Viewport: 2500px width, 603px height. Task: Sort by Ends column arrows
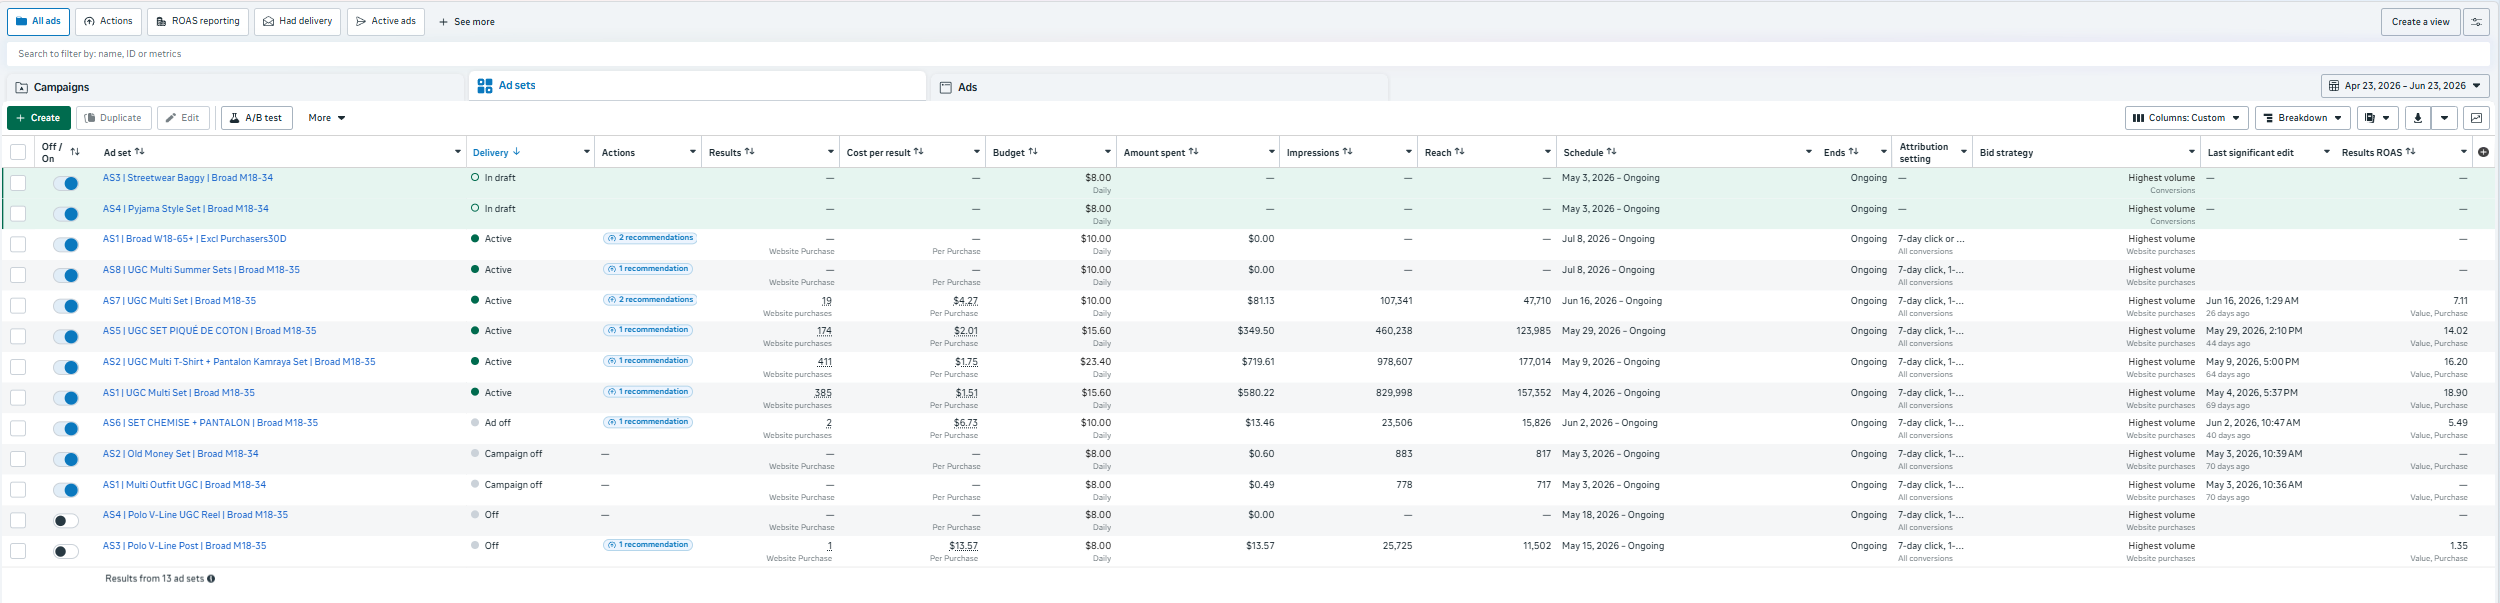click(x=1854, y=152)
